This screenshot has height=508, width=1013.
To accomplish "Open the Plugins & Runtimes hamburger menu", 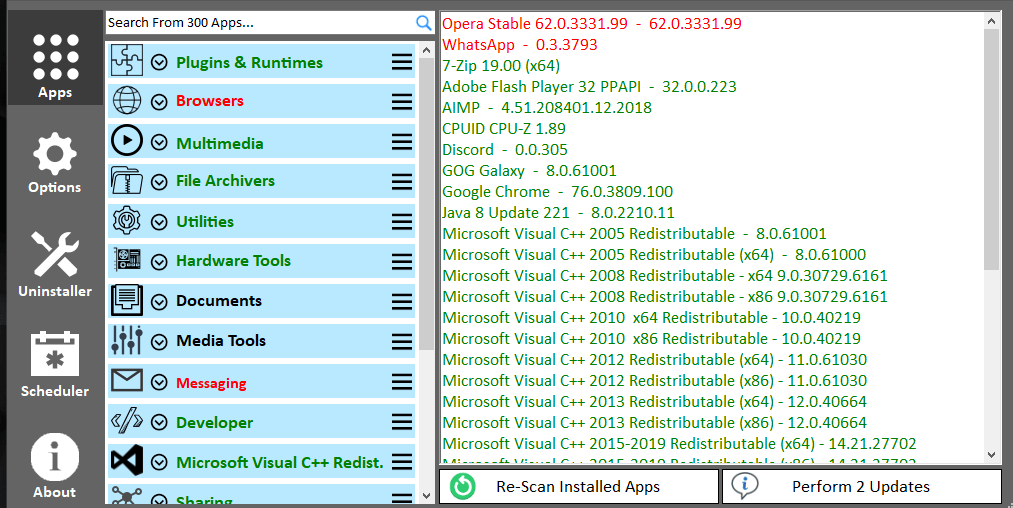I will click(402, 62).
